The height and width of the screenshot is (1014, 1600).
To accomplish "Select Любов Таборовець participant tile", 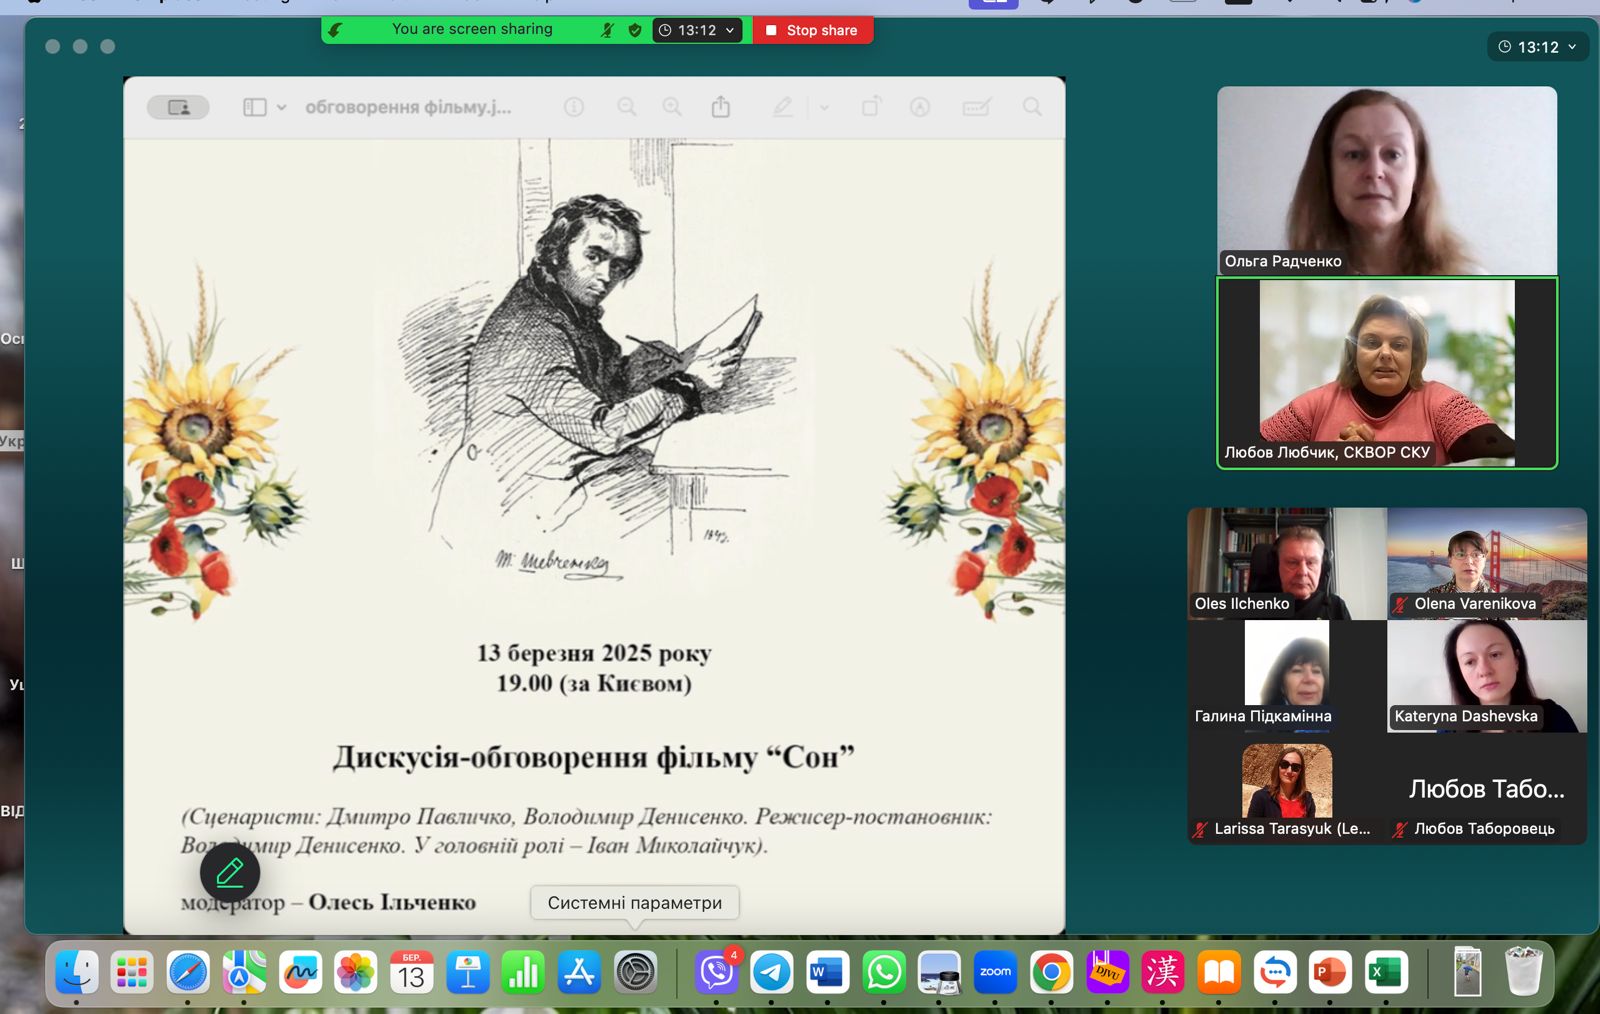I will point(1487,789).
